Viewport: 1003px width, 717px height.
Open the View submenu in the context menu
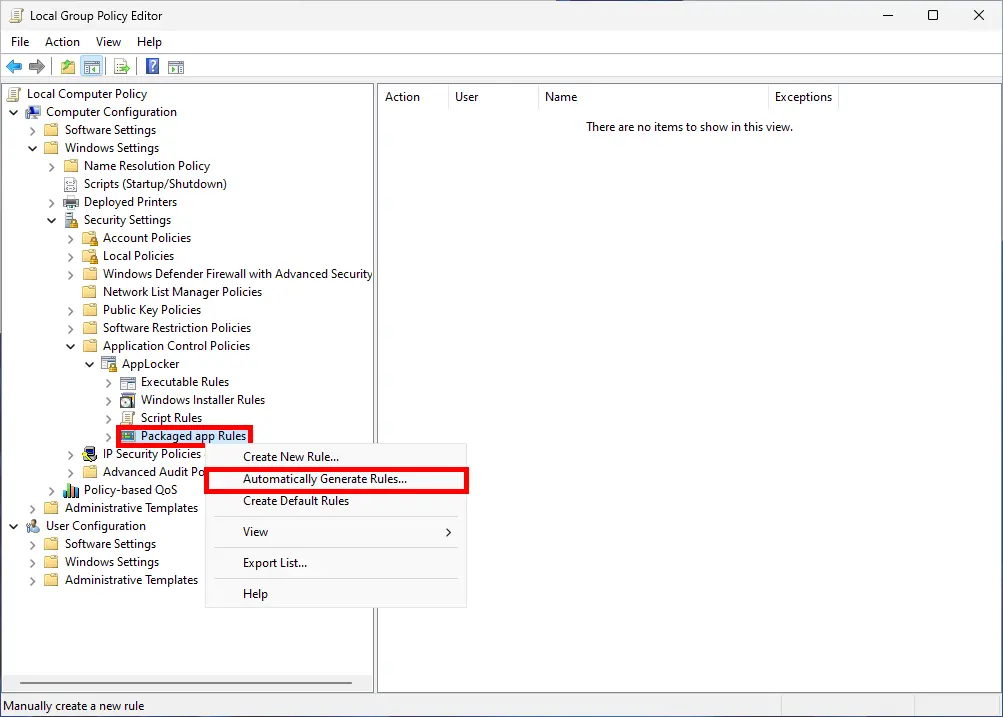(x=254, y=532)
